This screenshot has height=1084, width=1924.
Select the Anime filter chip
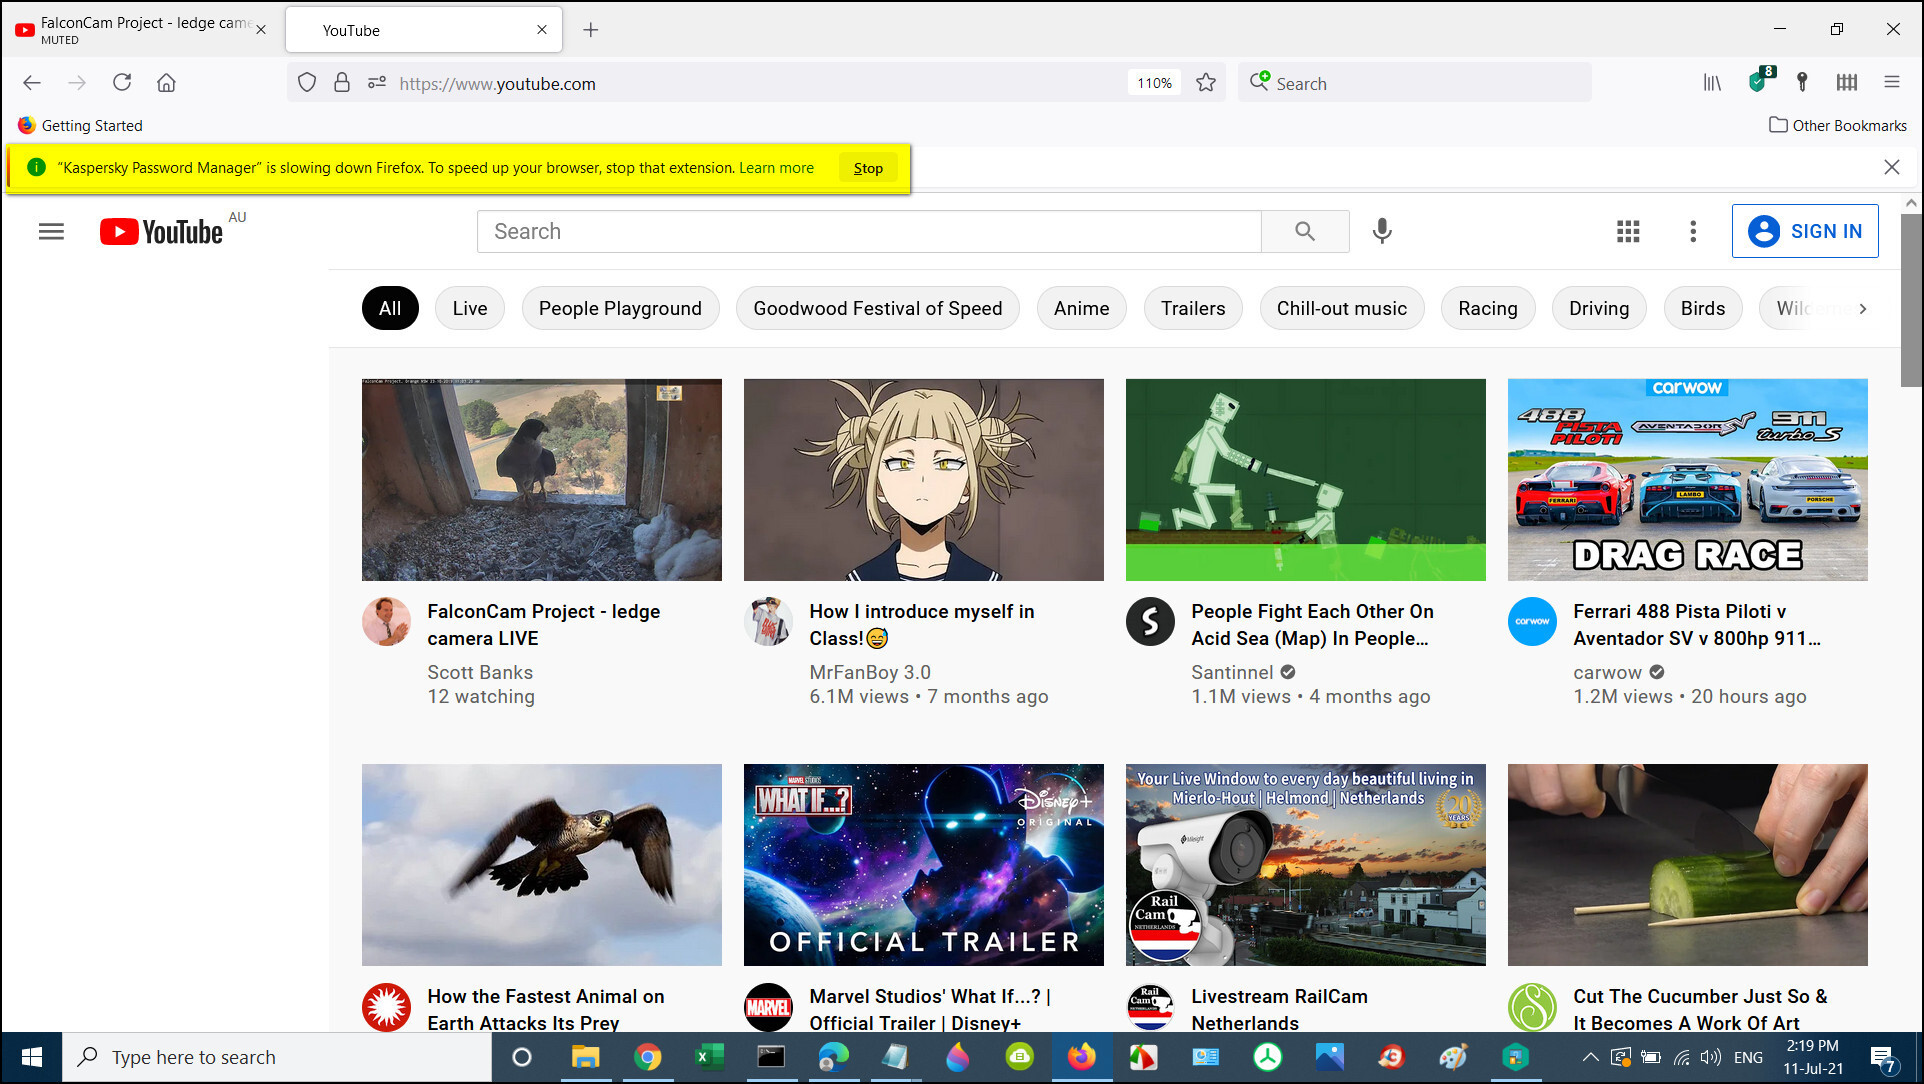(x=1081, y=309)
